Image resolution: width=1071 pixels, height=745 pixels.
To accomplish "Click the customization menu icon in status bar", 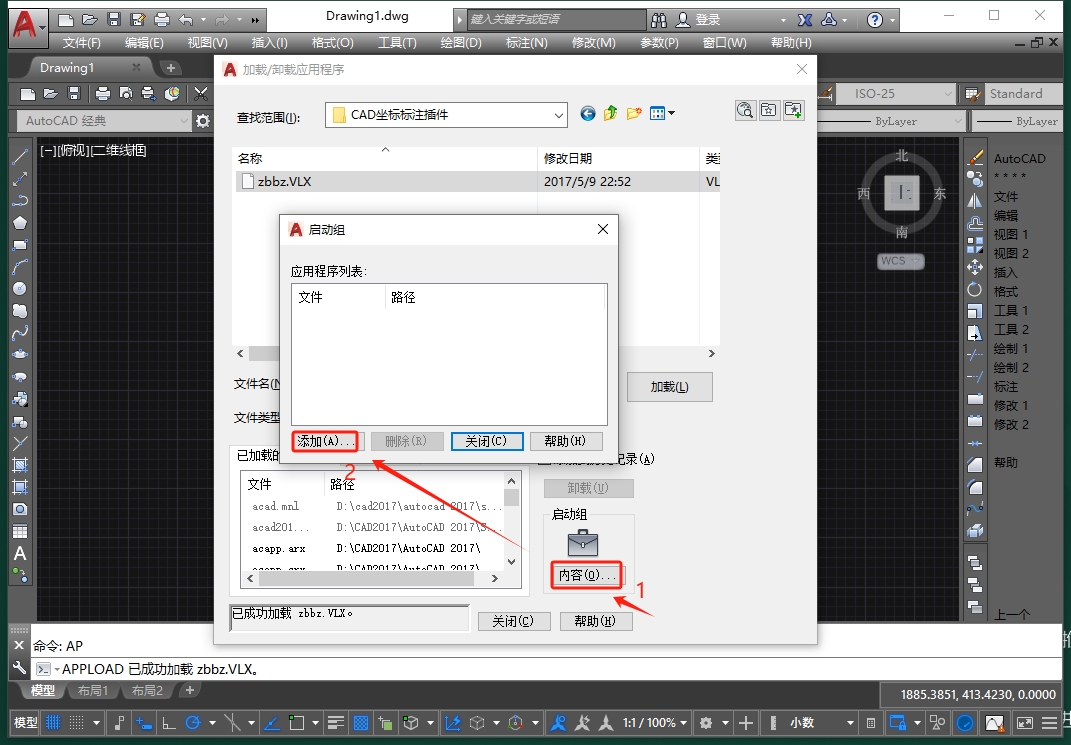I will 1050,722.
